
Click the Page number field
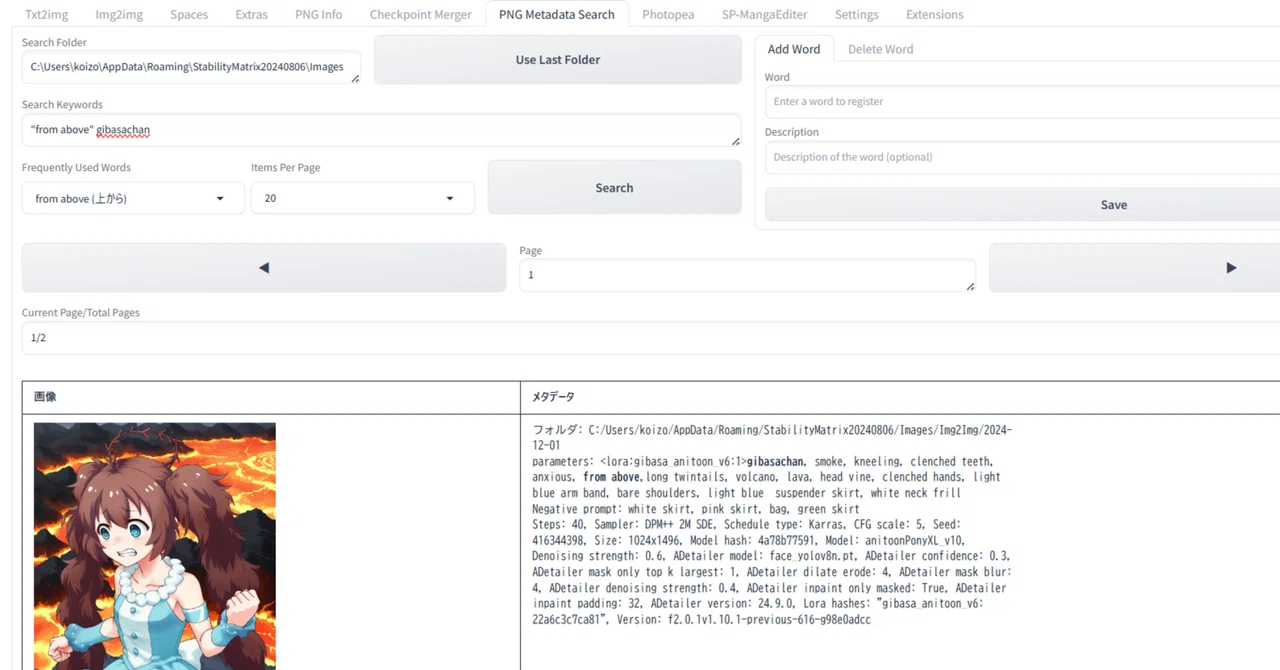[747, 275]
